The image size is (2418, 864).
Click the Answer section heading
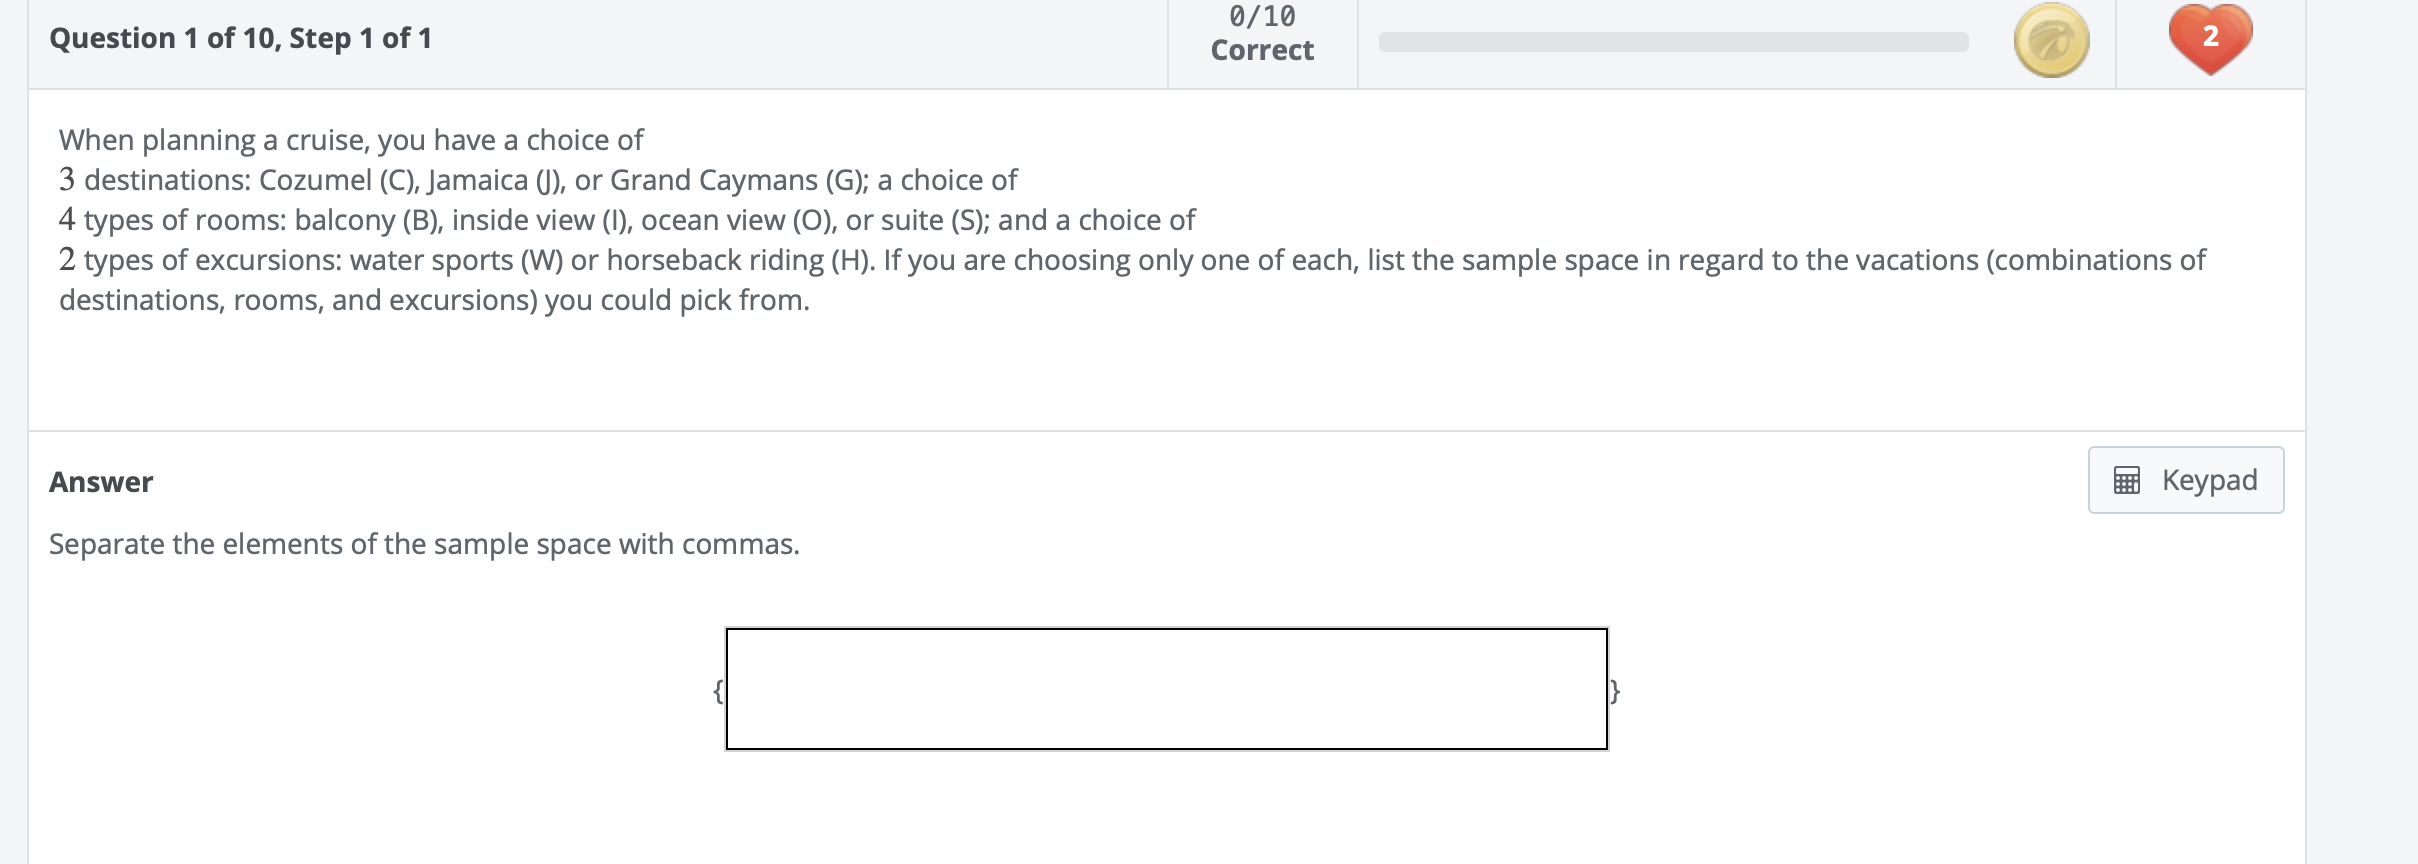(x=100, y=481)
